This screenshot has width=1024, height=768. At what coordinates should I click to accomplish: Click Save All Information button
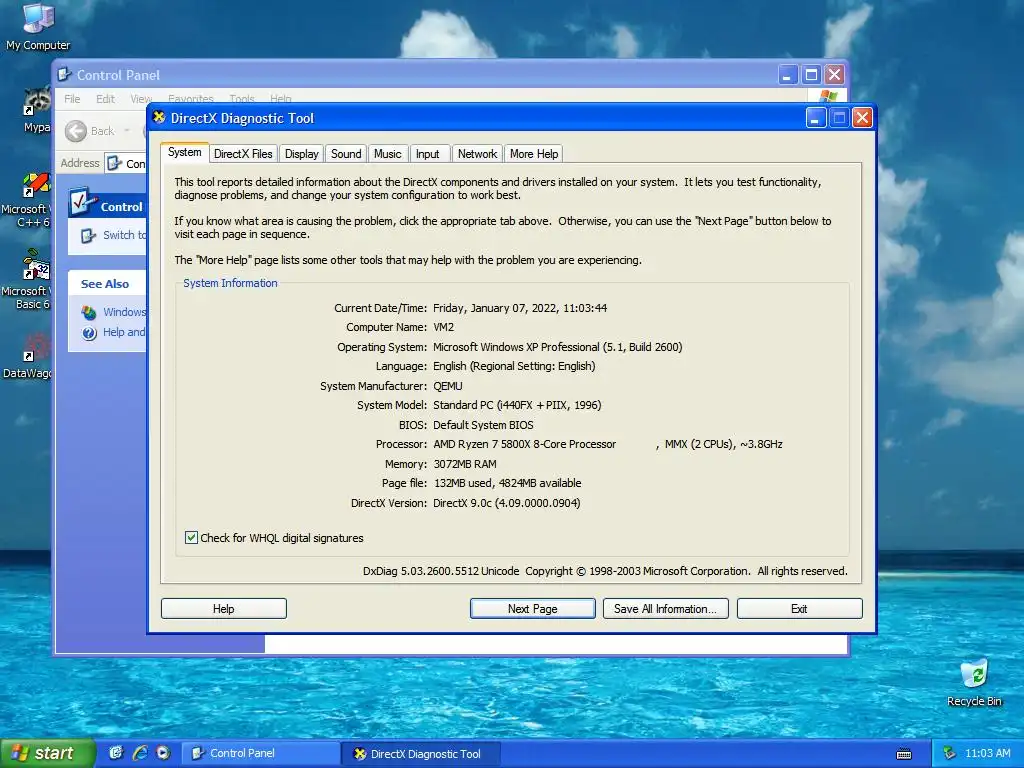(x=665, y=609)
